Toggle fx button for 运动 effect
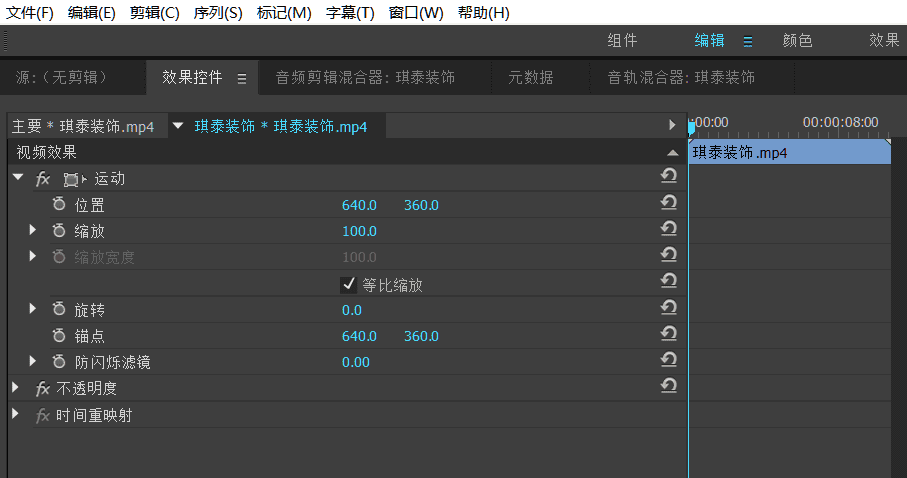Viewport: 907px width, 478px height. (x=43, y=178)
